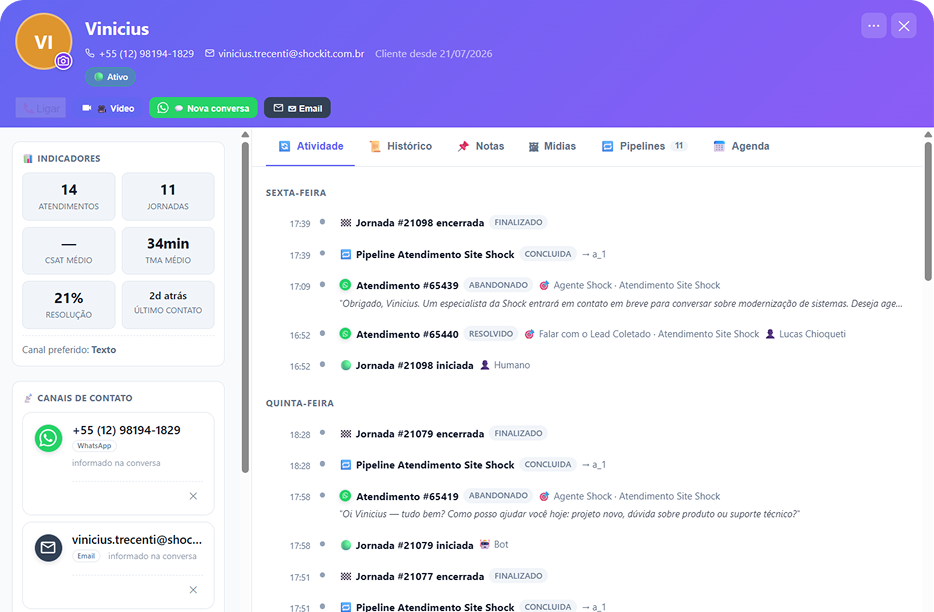Image resolution: width=934 pixels, height=612 pixels.
Task: Click pipeline icon on the 18:28 Pipeline entry
Action: (x=345, y=465)
